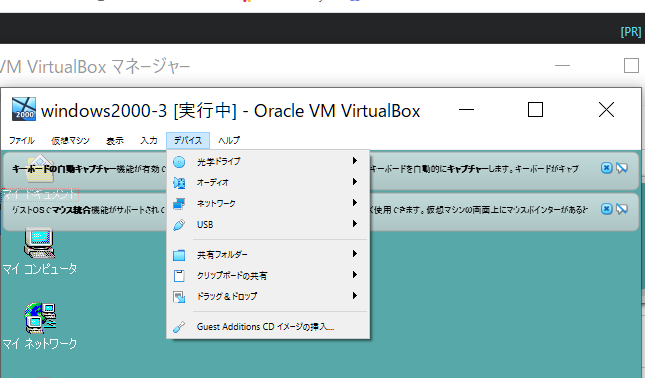Click the [PR] link at top right

point(631,32)
